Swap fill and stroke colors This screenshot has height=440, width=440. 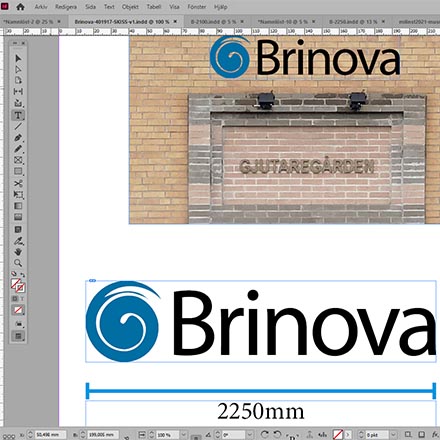point(22,275)
